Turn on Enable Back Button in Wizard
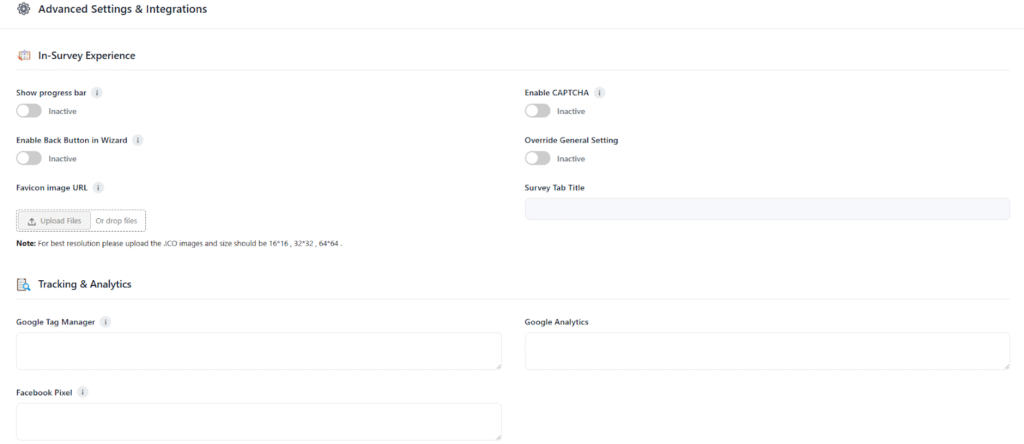 29,158
